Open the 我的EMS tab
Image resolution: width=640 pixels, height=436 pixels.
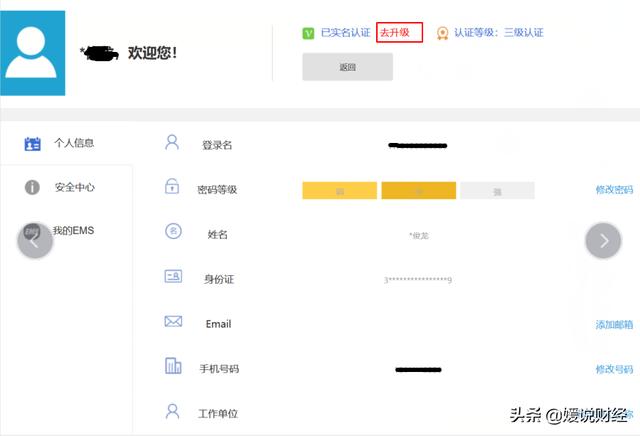point(75,231)
